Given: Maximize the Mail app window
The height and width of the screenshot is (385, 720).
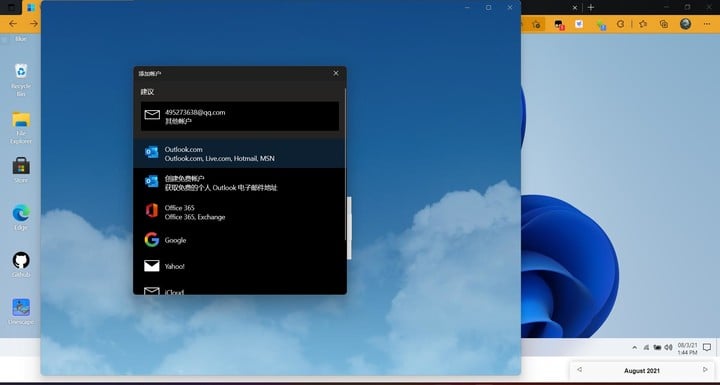Looking at the screenshot, I should point(489,7).
